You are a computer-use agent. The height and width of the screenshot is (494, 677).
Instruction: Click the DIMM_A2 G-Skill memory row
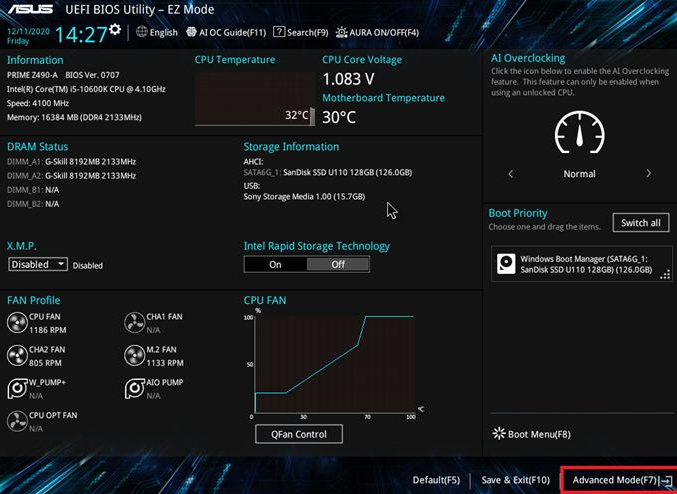(x=72, y=176)
